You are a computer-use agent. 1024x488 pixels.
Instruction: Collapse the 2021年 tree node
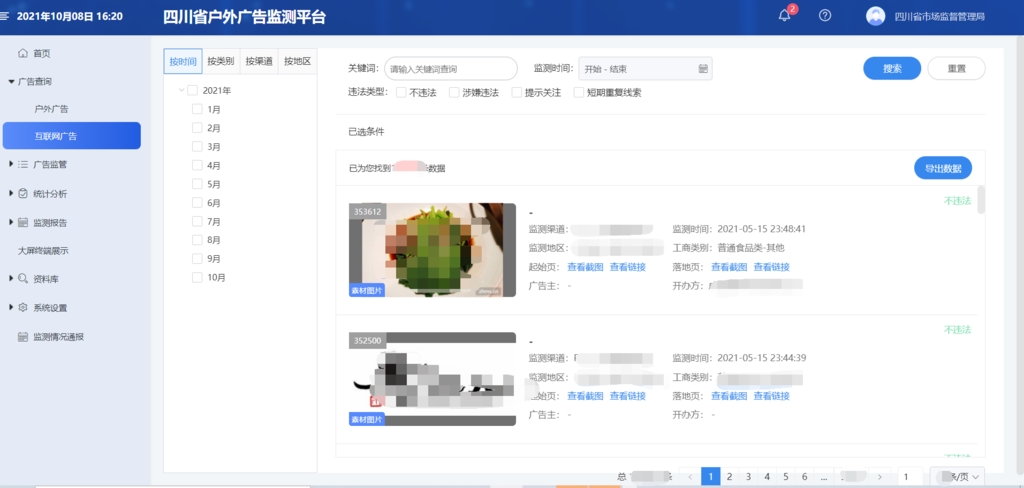coord(181,90)
